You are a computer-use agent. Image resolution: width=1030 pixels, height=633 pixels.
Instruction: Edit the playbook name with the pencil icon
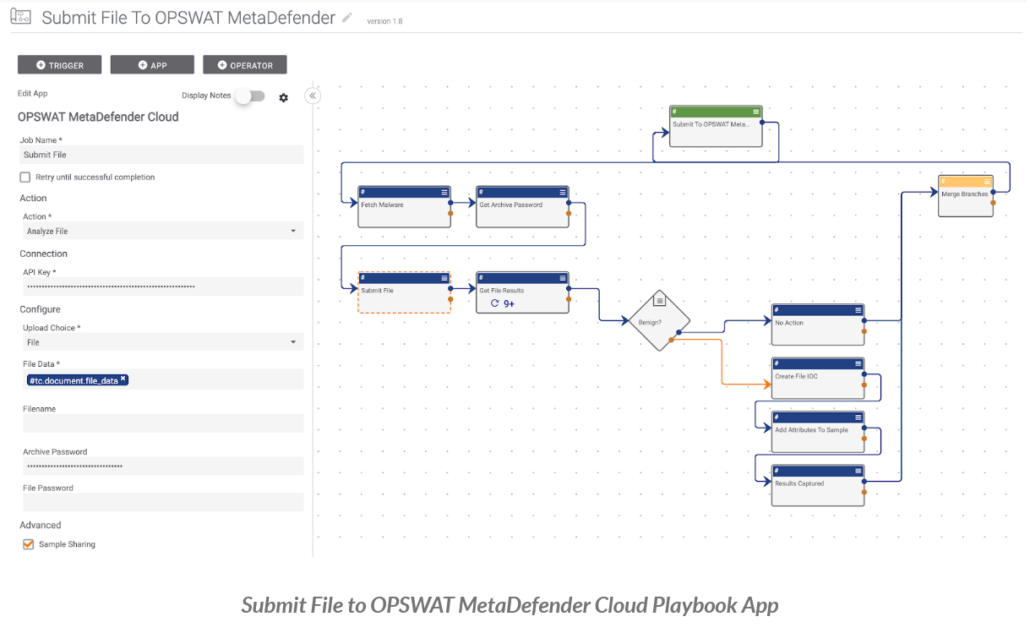pos(347,18)
